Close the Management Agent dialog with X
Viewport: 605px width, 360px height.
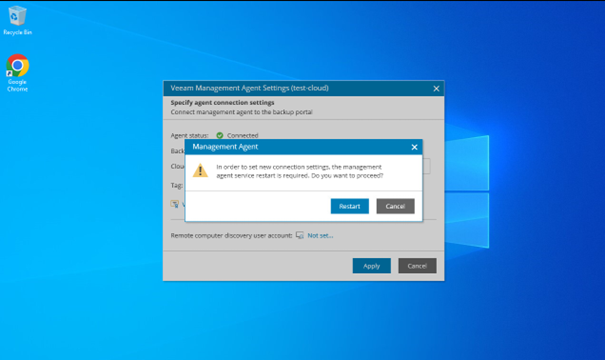pyautogui.click(x=414, y=147)
